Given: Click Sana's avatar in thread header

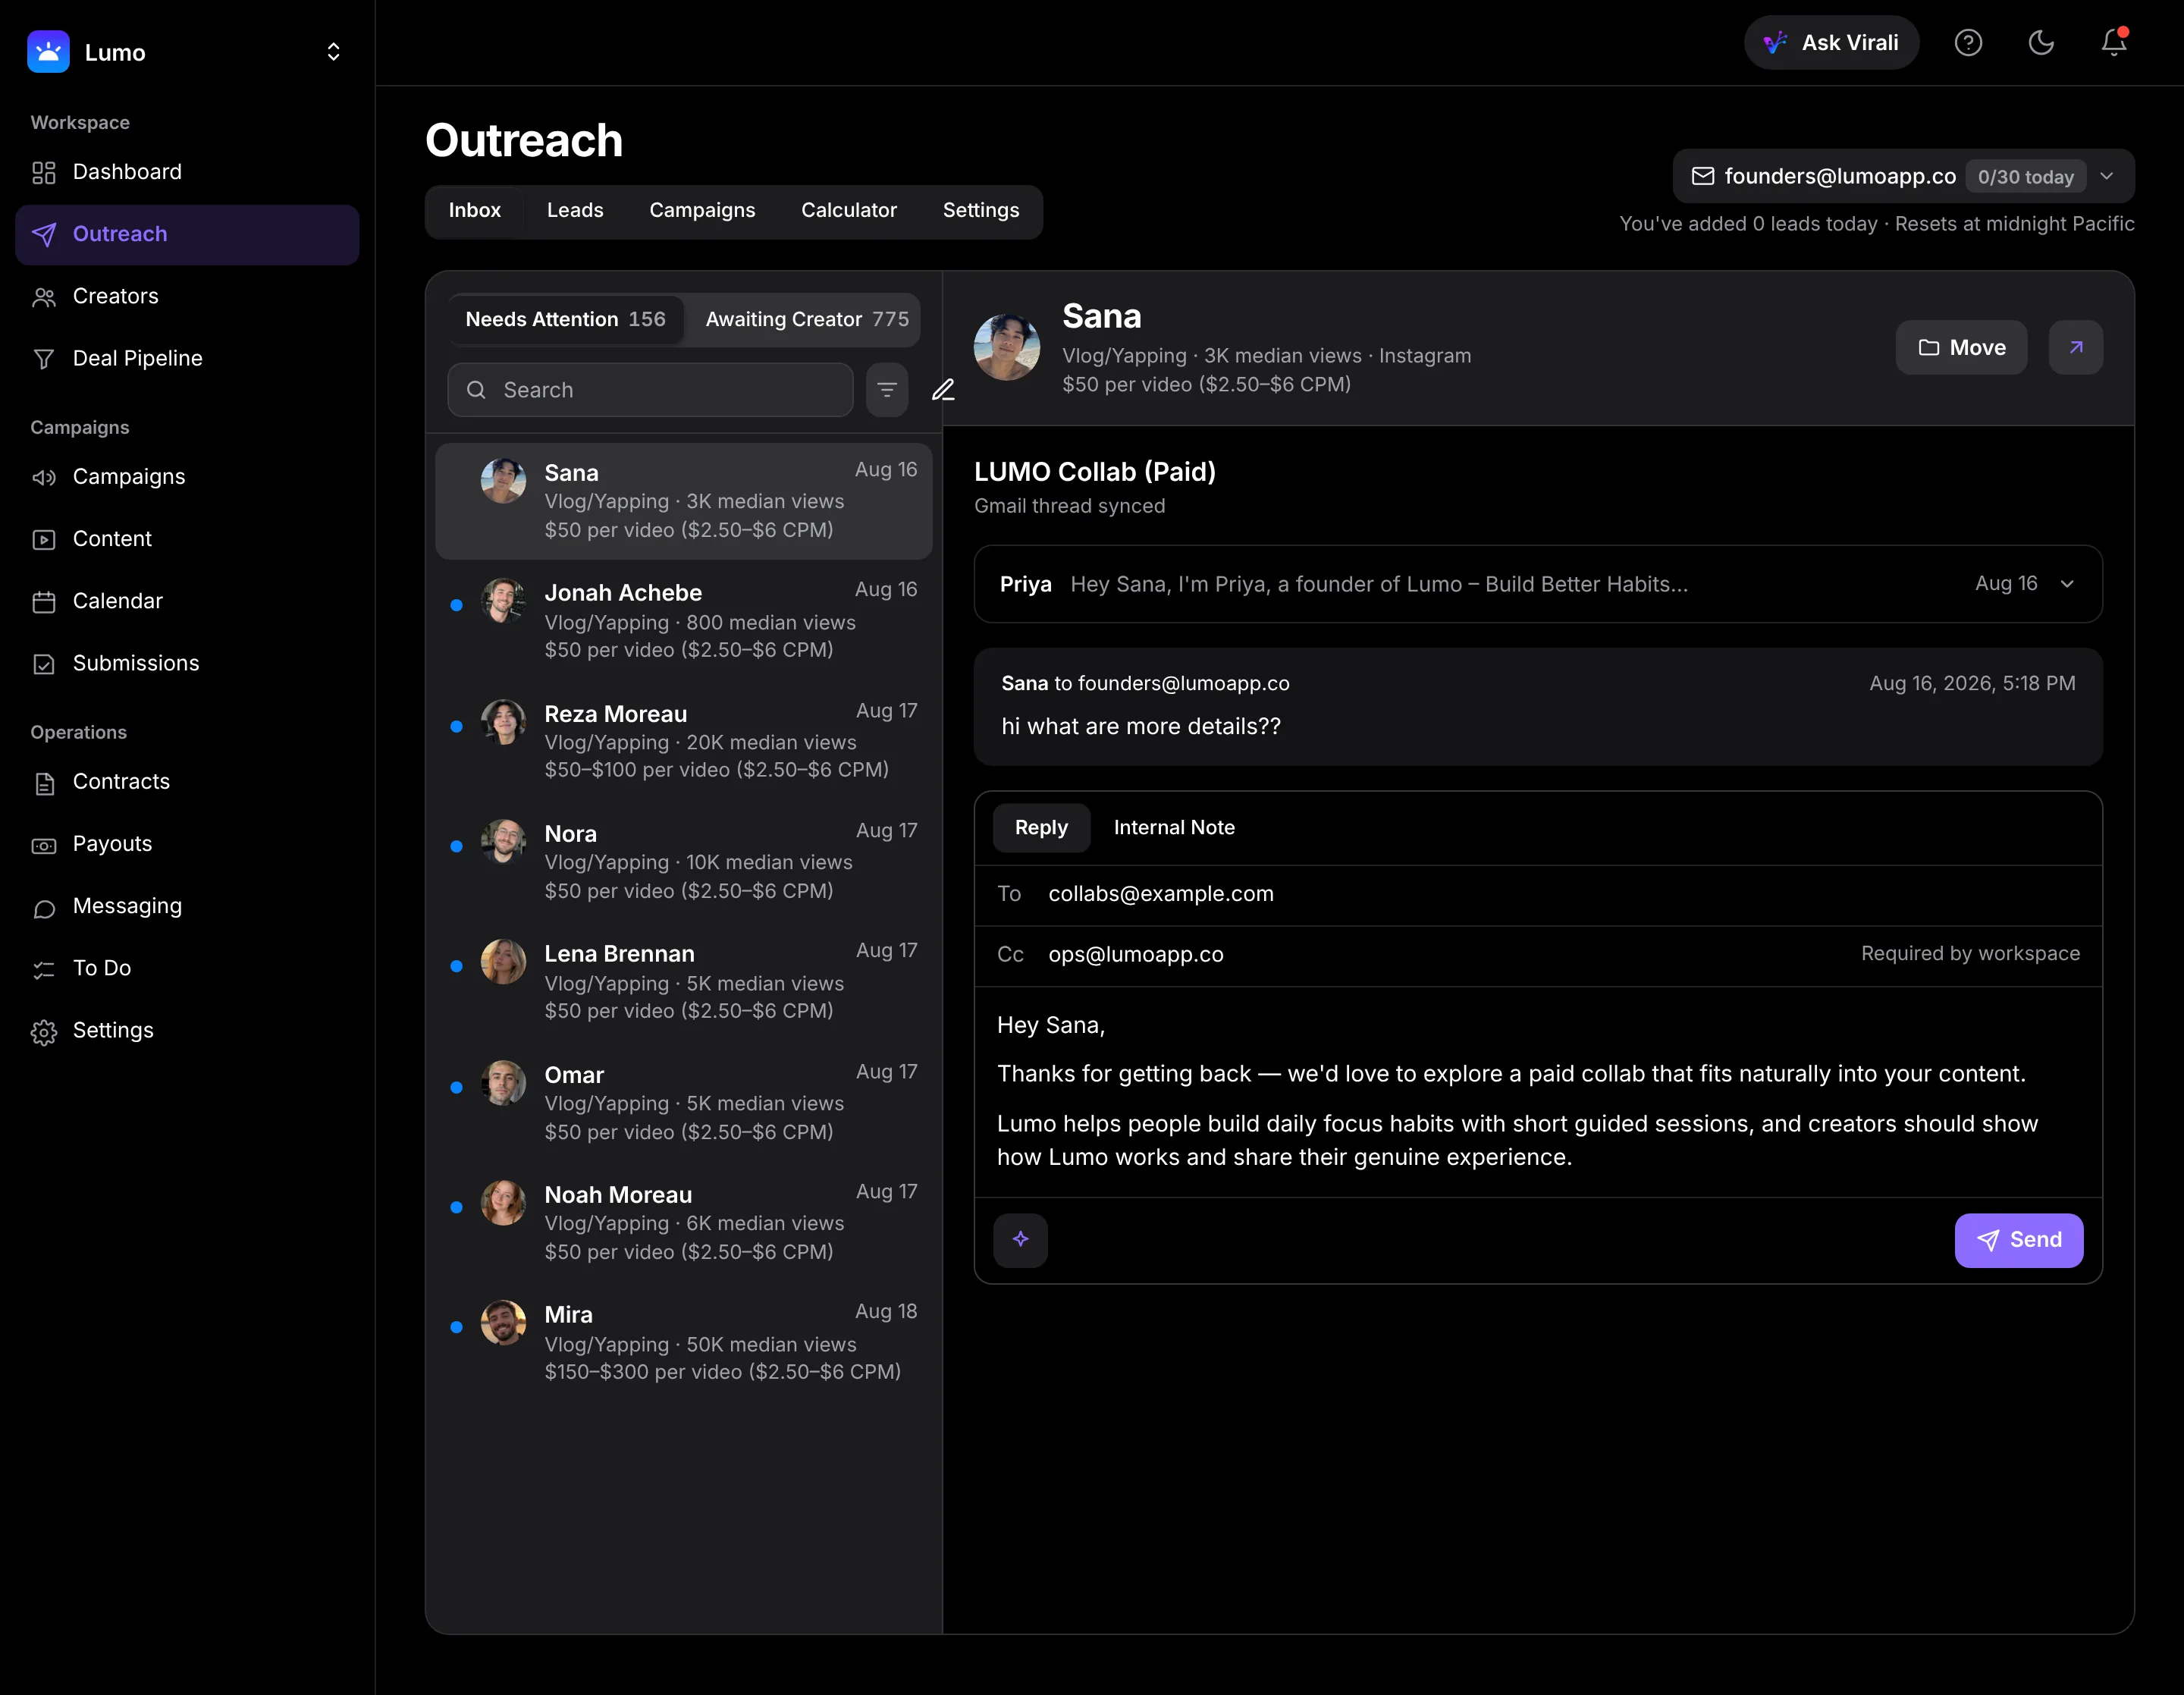Looking at the screenshot, I should 1007,348.
